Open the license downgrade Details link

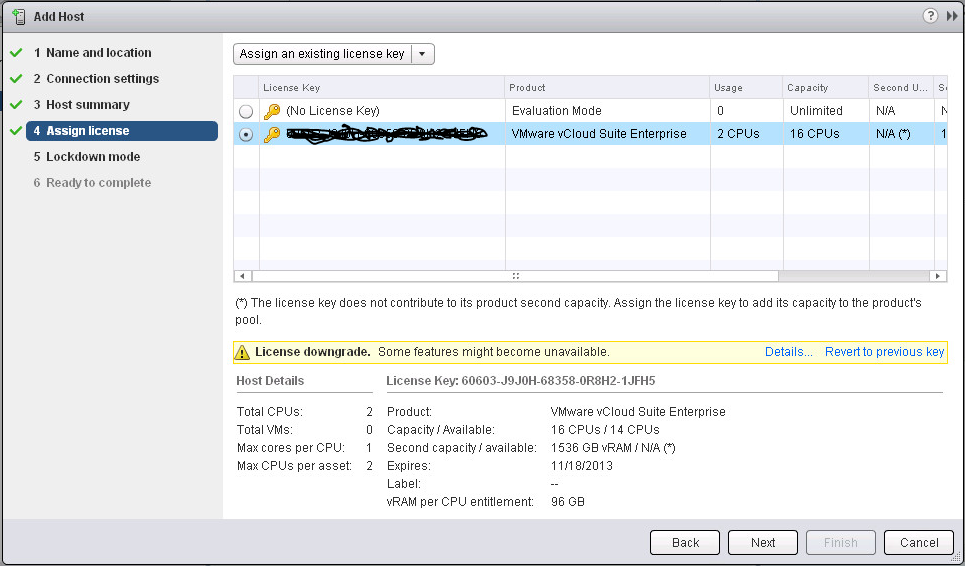click(788, 352)
